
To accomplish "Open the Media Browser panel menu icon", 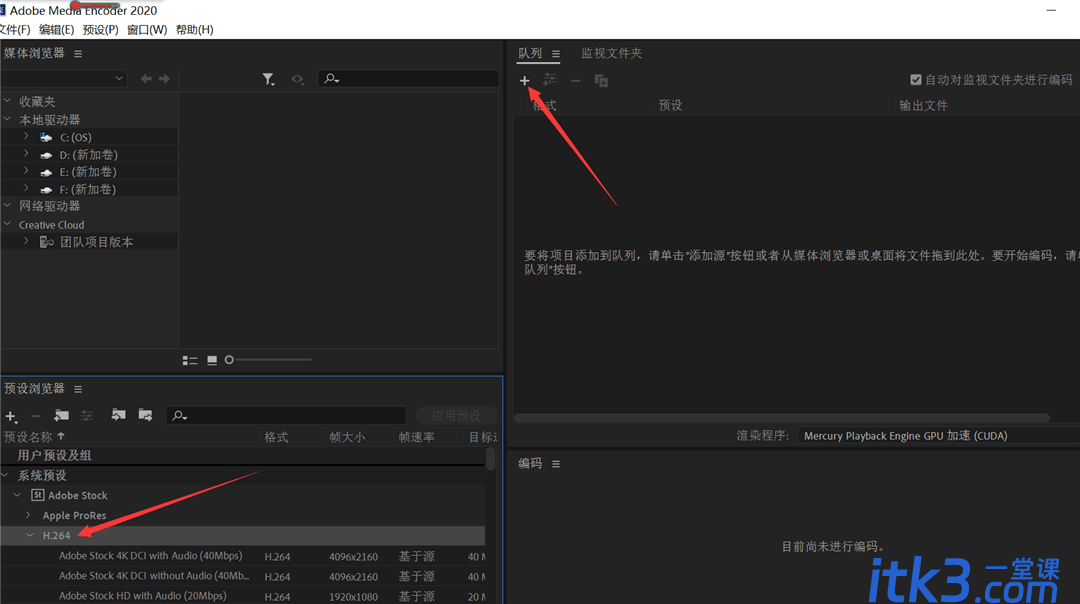I will click(x=78, y=54).
